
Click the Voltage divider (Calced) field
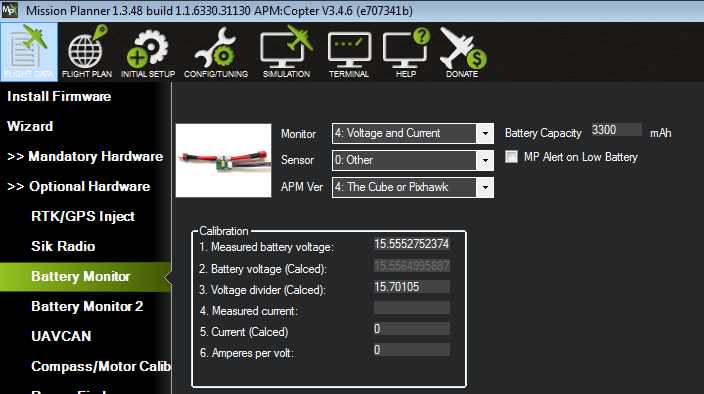412,287
